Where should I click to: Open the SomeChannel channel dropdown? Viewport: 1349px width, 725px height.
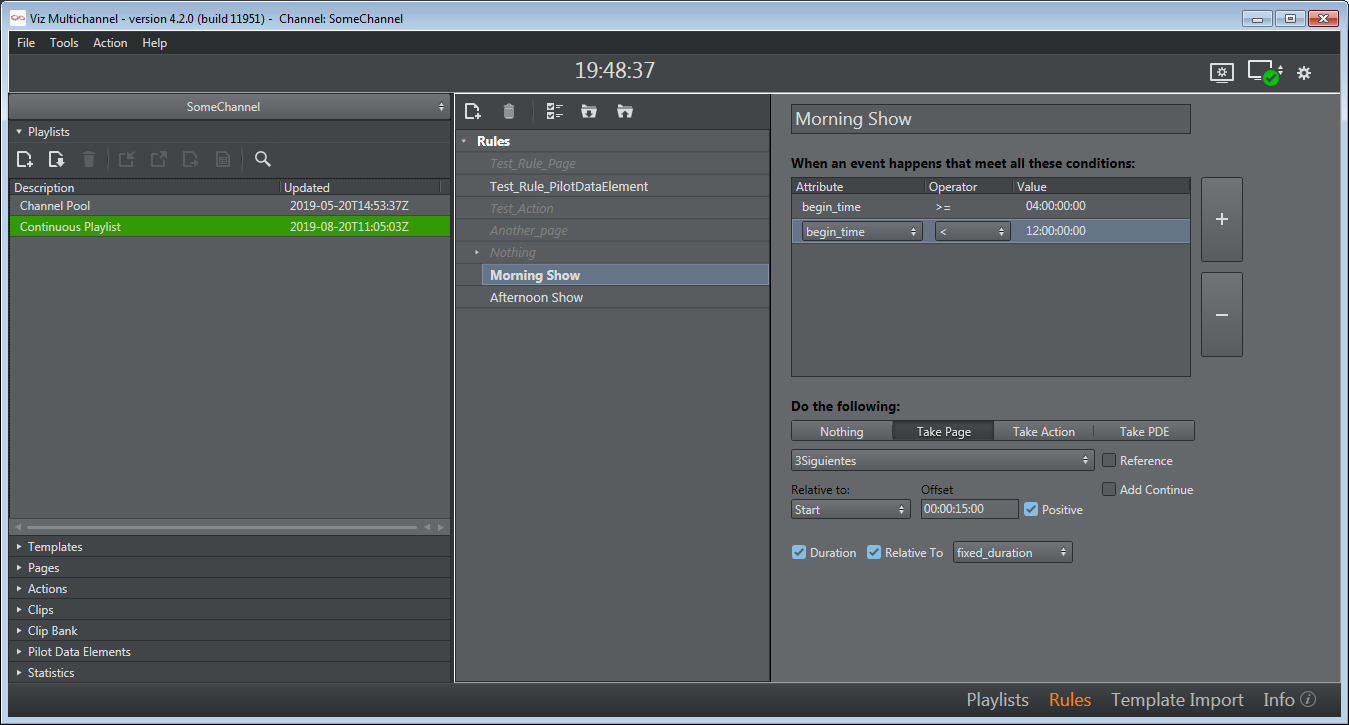click(229, 107)
